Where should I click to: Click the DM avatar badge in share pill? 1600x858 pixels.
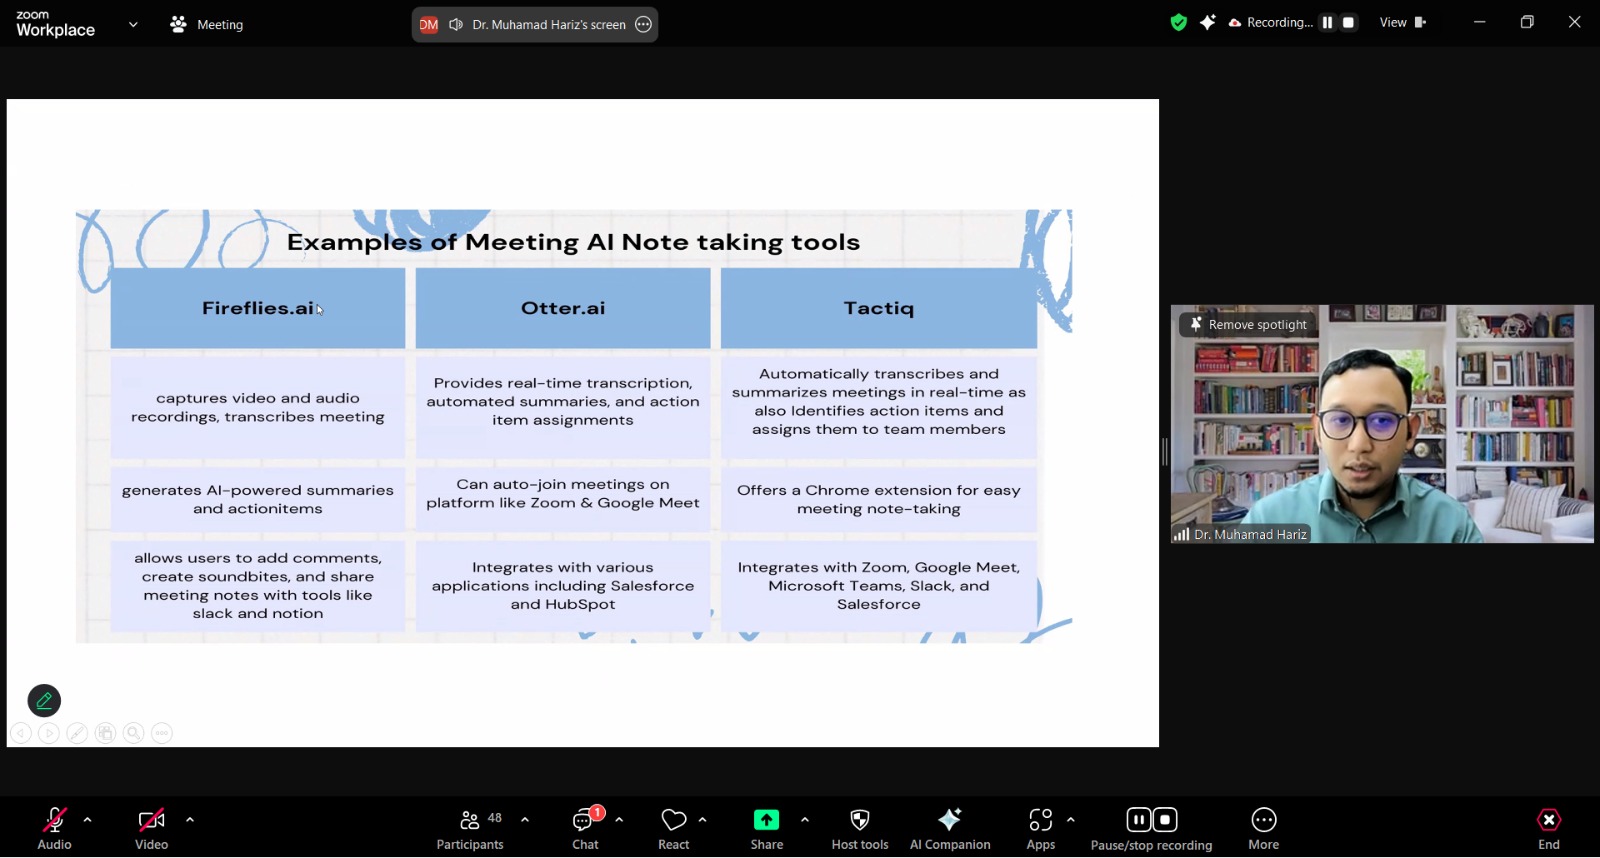coord(429,24)
